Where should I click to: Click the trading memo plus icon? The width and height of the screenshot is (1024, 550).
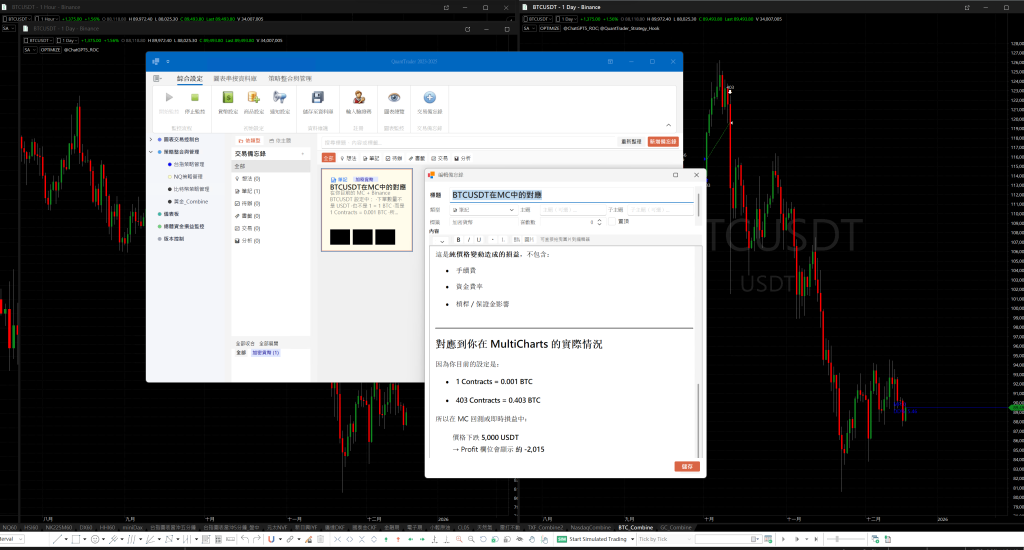[x=430, y=98]
